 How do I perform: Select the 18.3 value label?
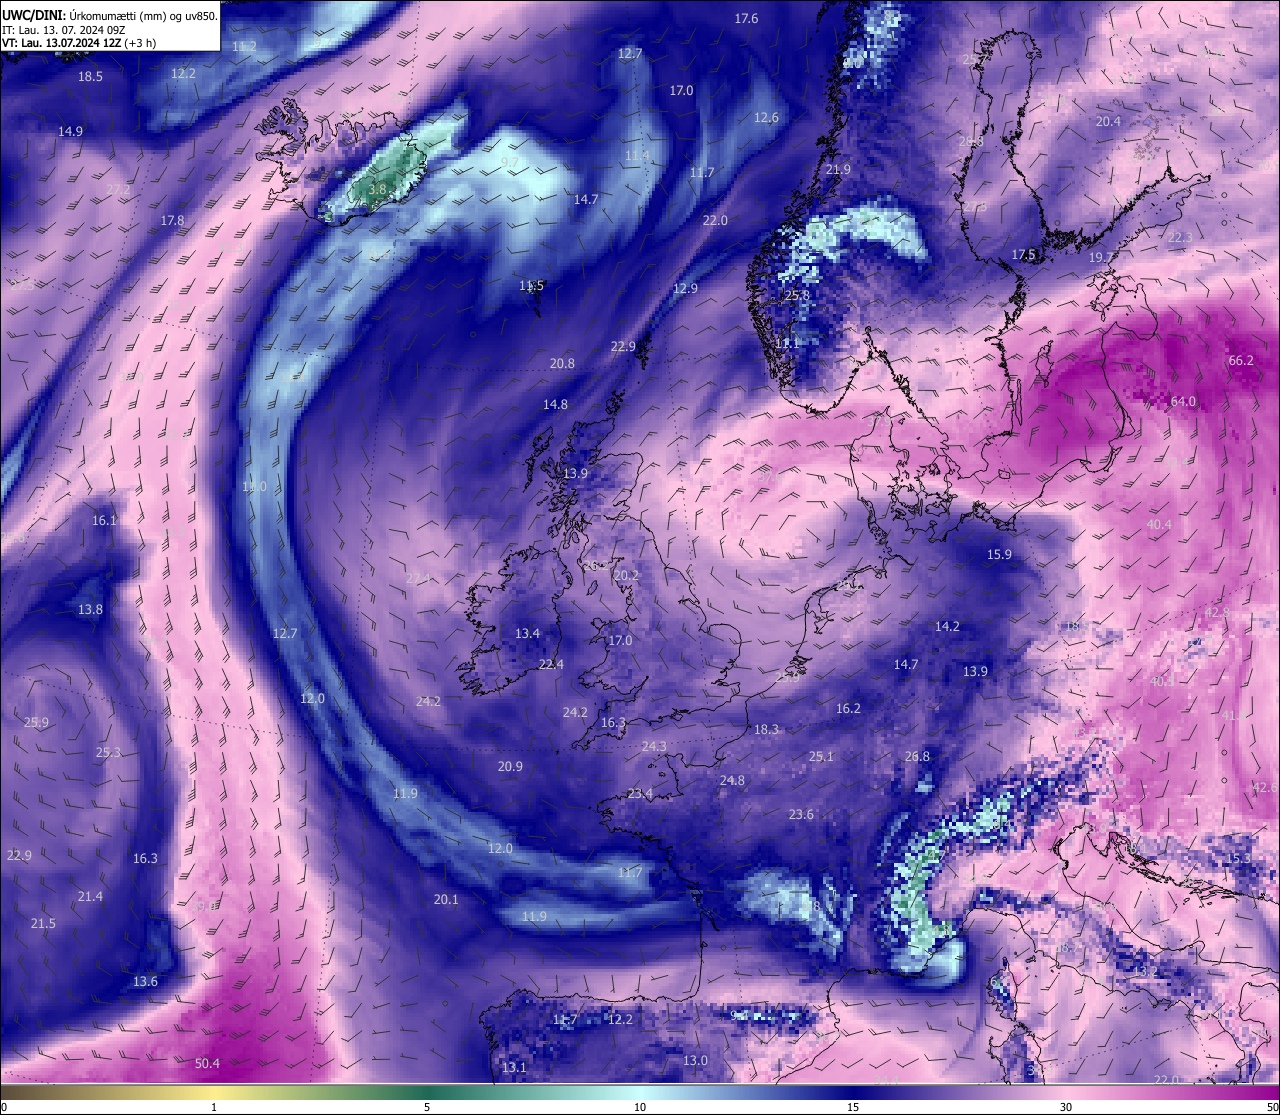click(x=766, y=729)
